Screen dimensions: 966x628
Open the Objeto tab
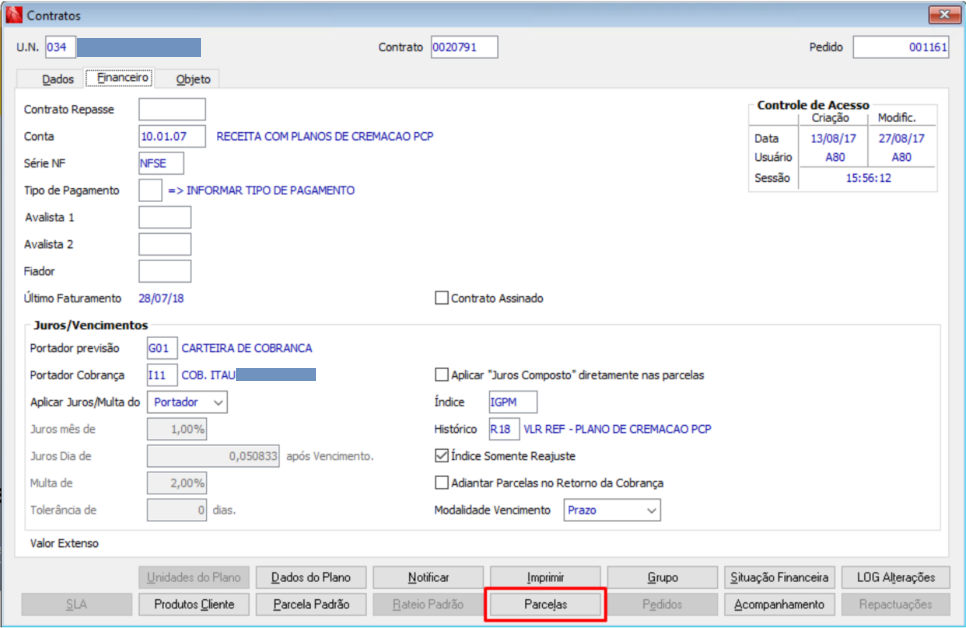pos(193,79)
